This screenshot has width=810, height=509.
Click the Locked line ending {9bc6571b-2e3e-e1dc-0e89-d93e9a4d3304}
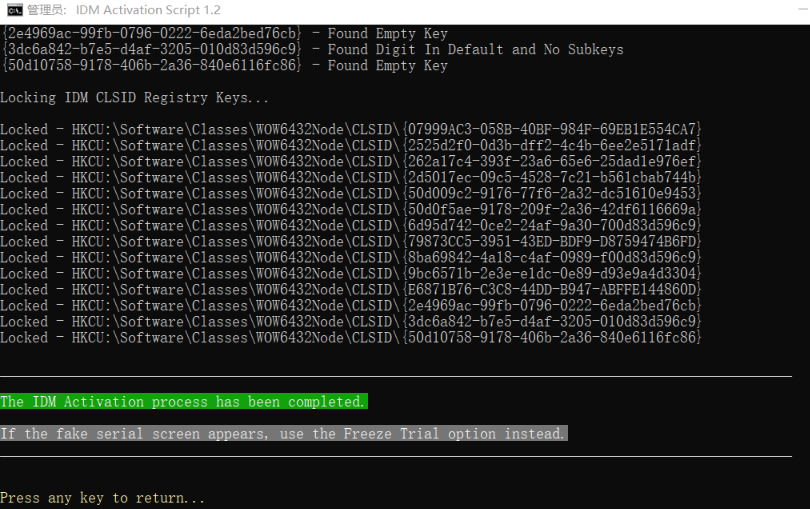pyautogui.click(x=351, y=273)
